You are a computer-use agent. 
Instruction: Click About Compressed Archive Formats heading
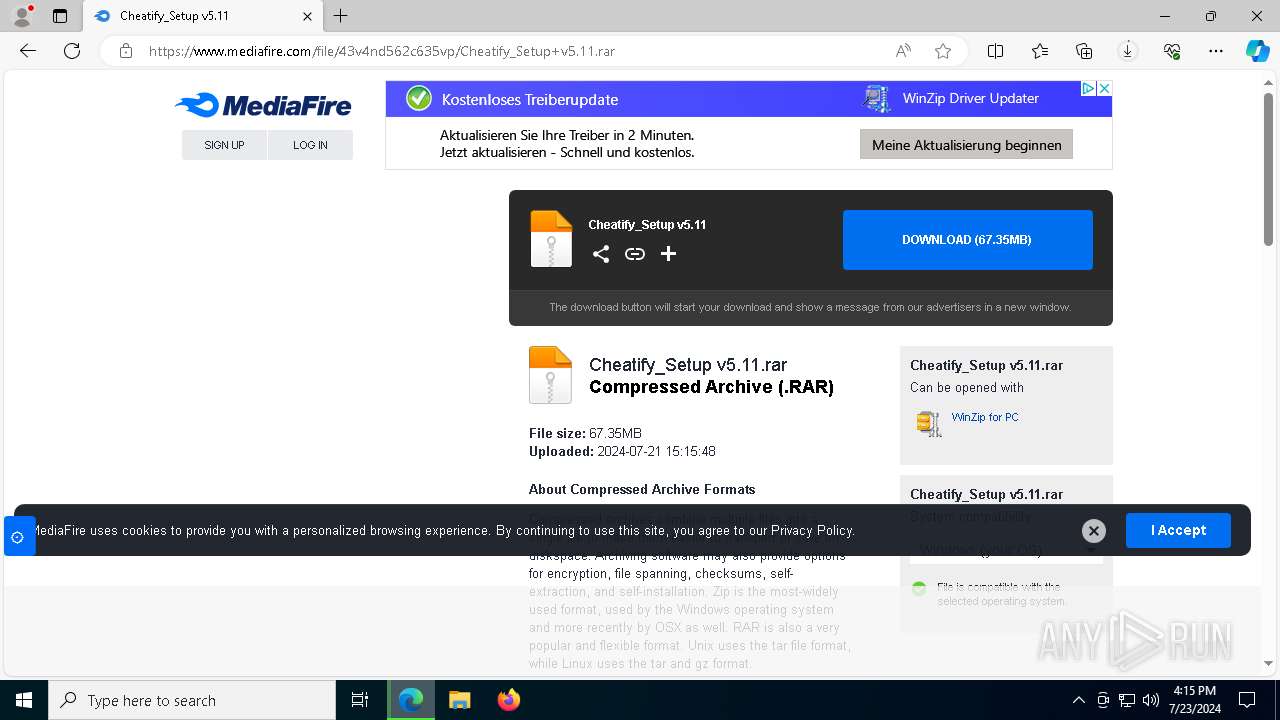[642, 489]
